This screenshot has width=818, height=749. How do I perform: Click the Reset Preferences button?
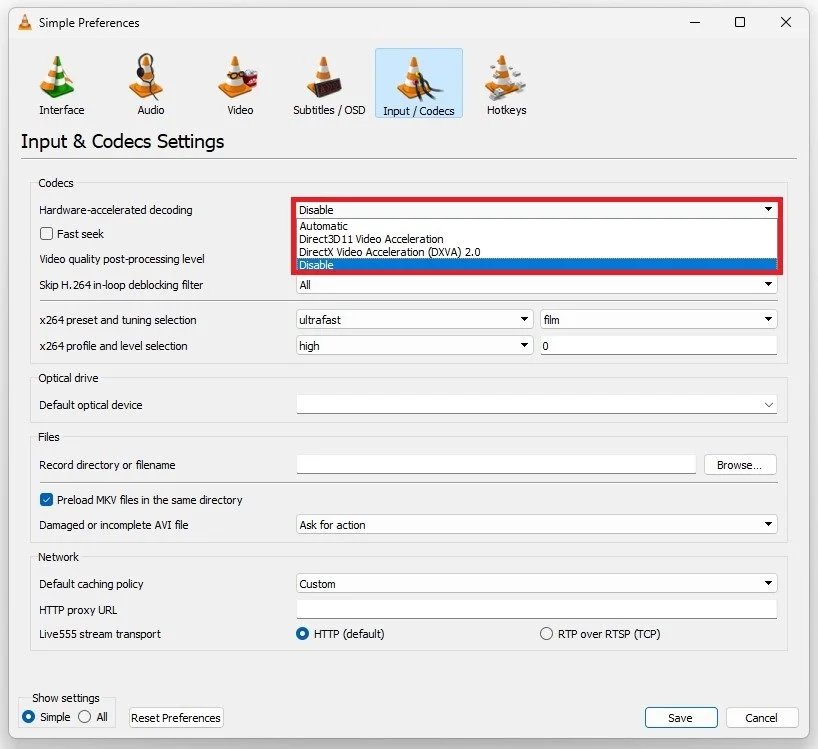(x=176, y=718)
